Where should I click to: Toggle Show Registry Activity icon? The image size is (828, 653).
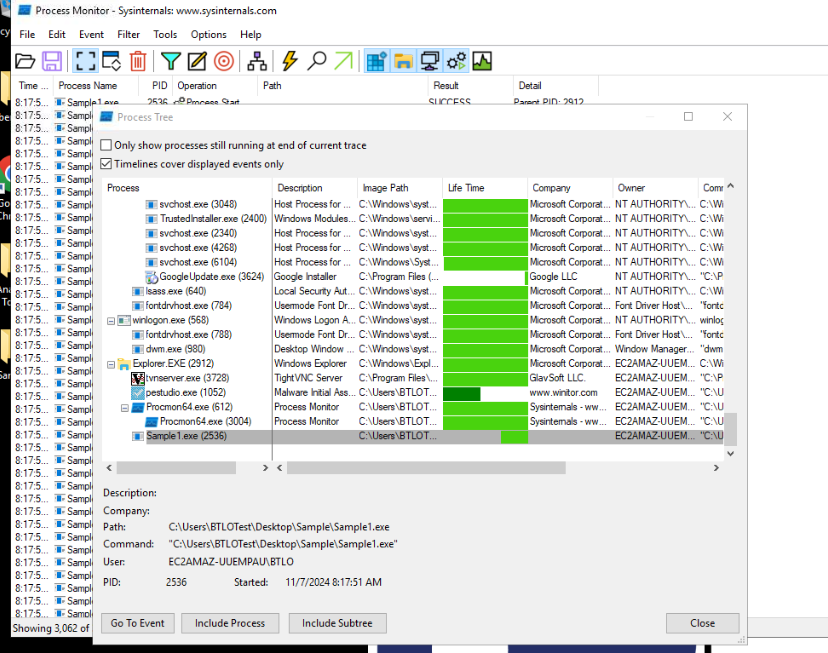point(377,61)
